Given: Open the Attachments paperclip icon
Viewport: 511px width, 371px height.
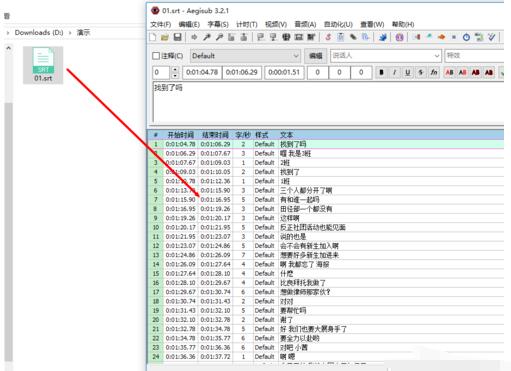Looking at the screenshot, I should [353, 37].
